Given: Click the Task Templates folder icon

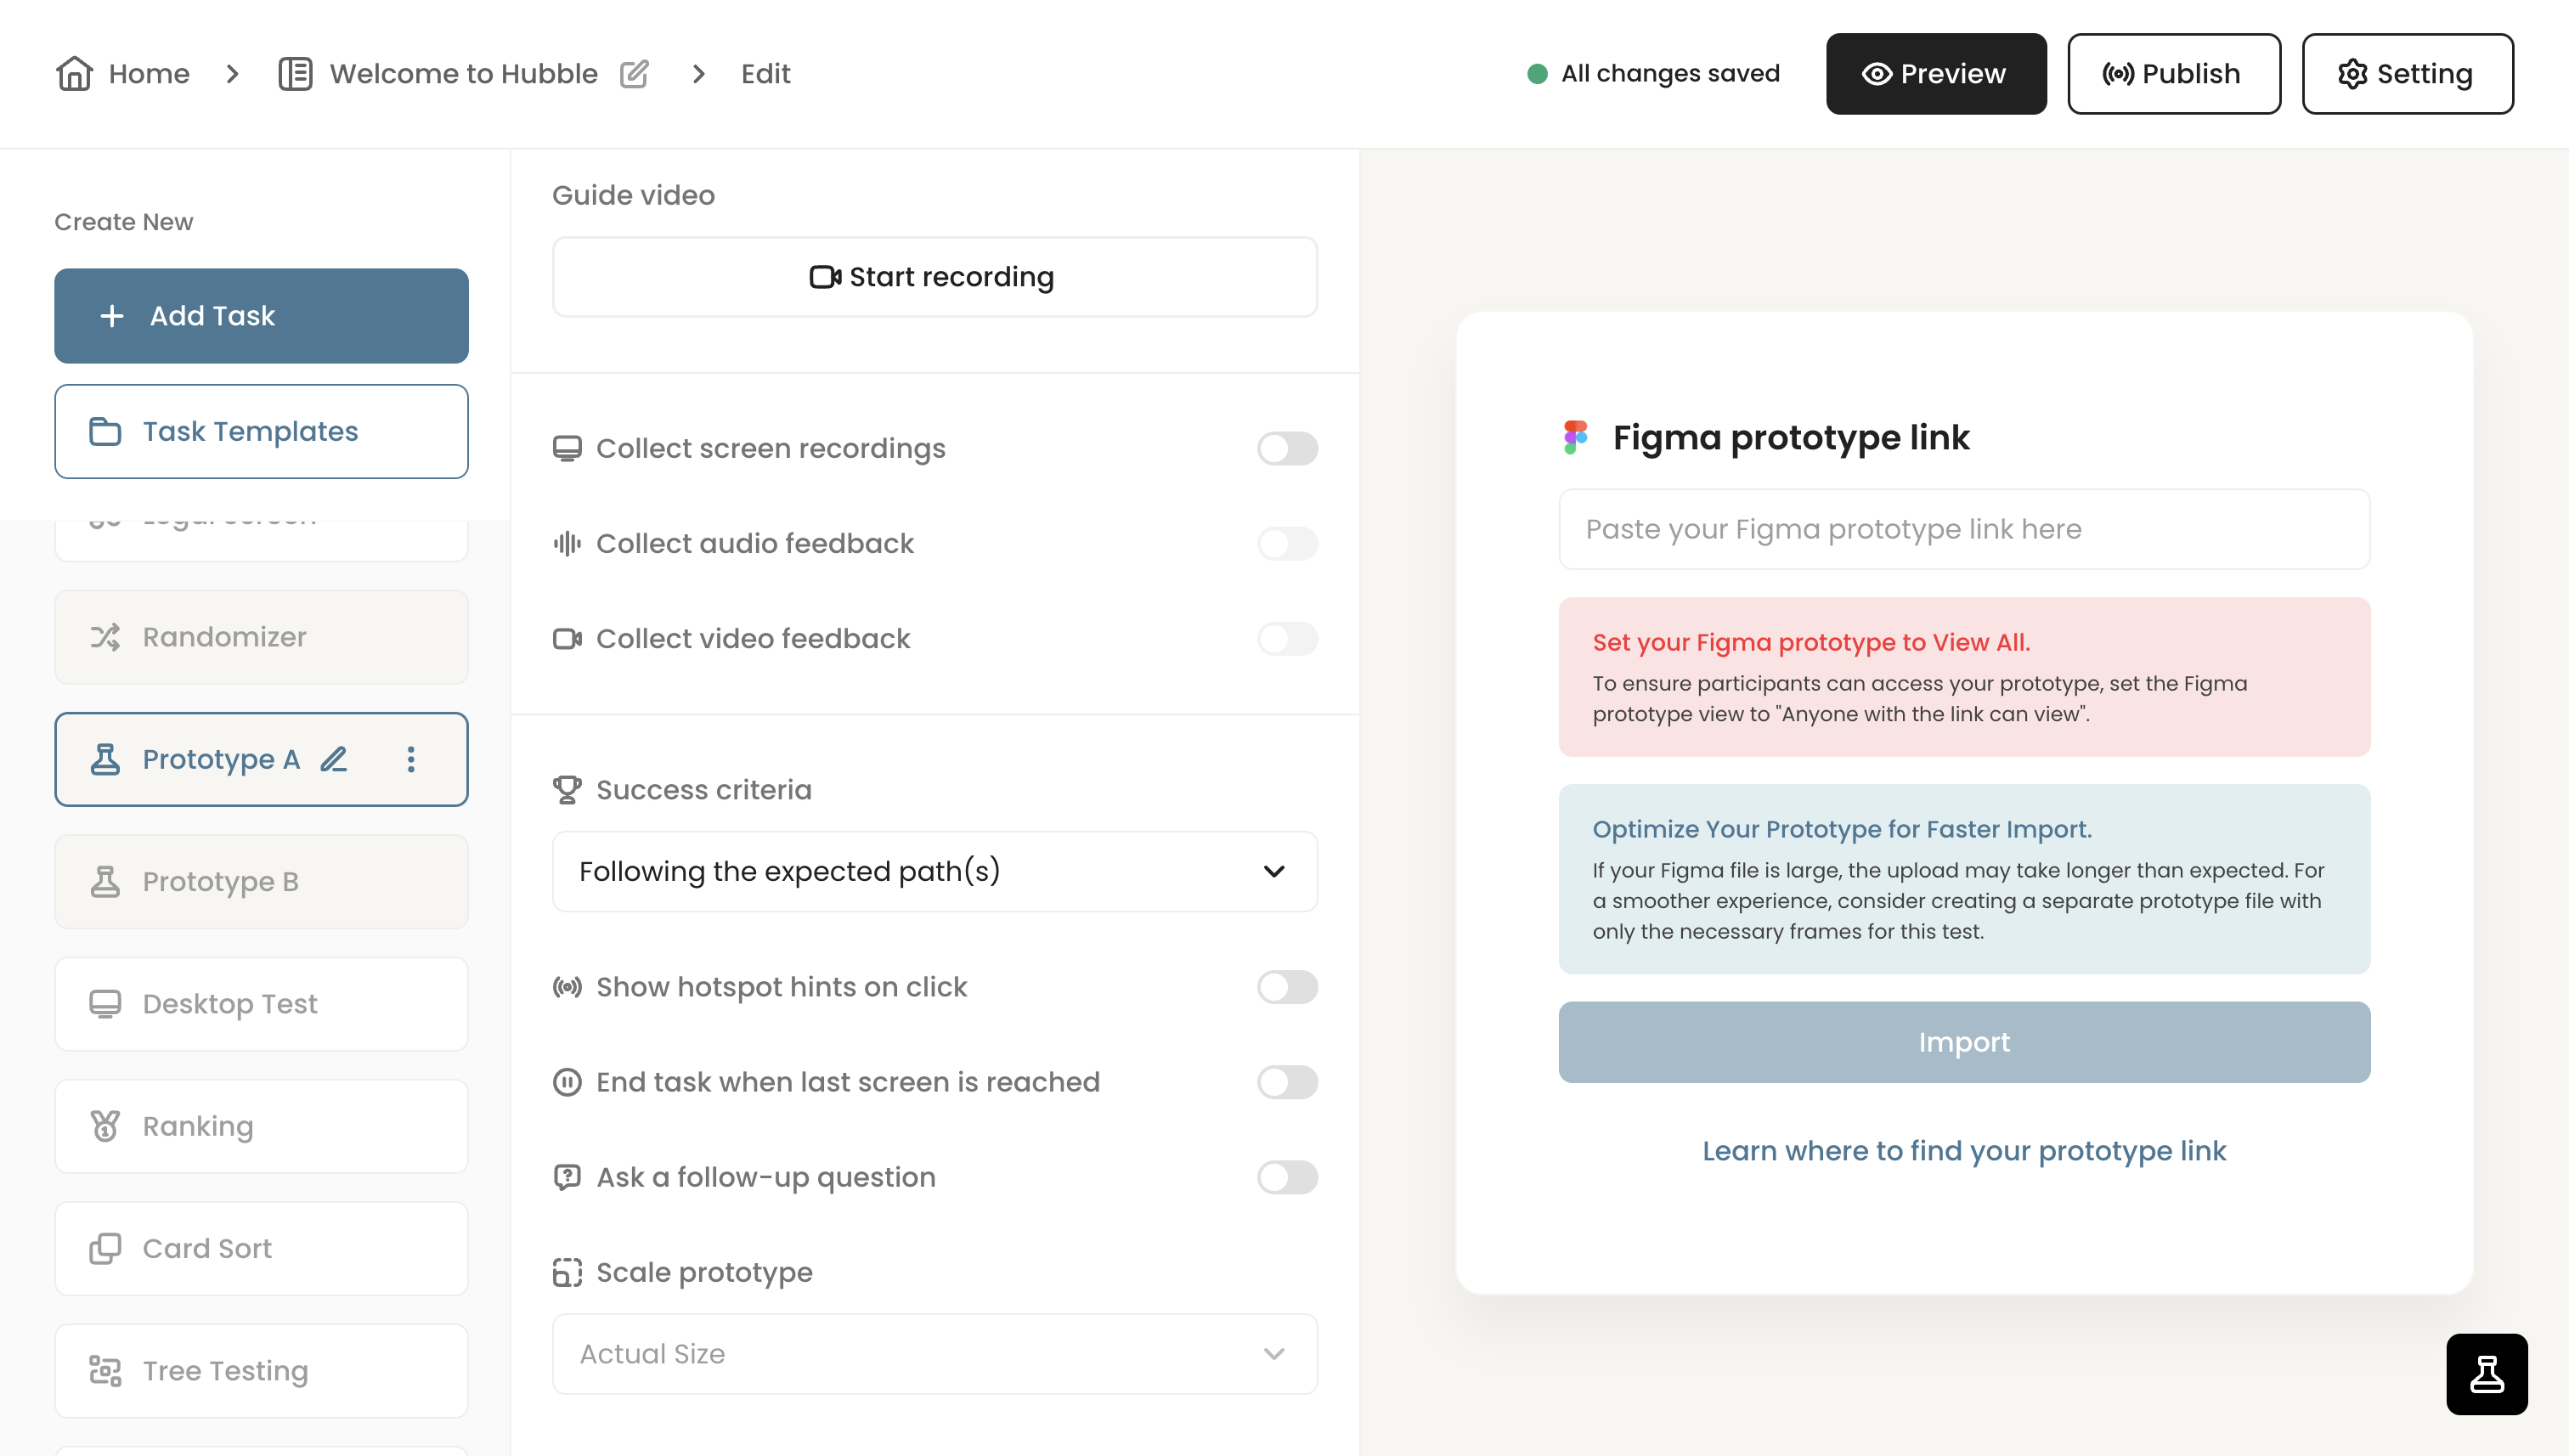Looking at the screenshot, I should pos(105,431).
